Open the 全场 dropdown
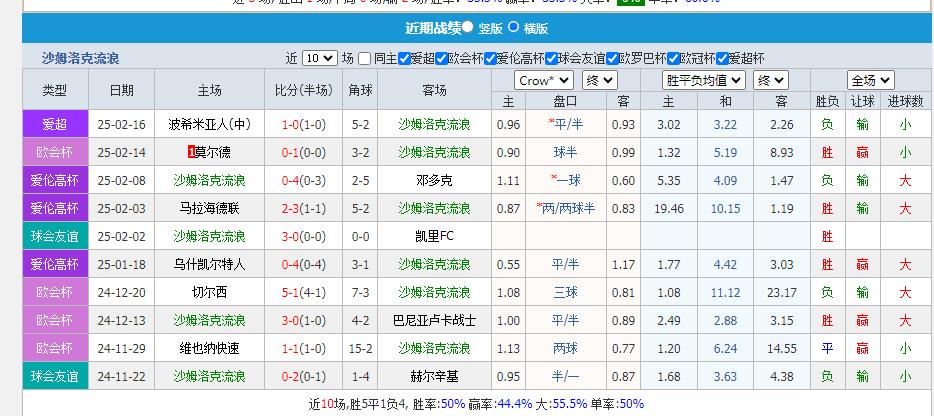The width and height of the screenshot is (934, 416). click(870, 80)
